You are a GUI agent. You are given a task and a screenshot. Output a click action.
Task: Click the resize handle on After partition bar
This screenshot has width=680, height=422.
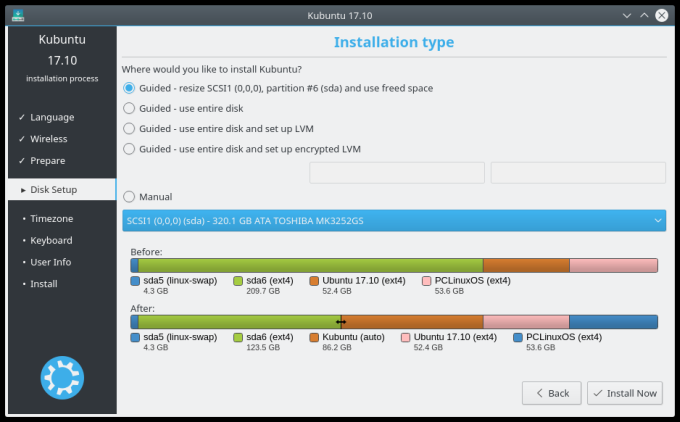coord(341,322)
